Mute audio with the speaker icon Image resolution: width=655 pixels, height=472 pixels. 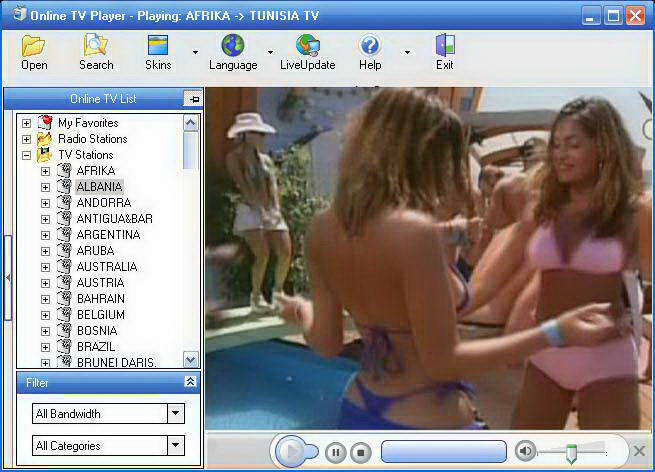(x=525, y=451)
